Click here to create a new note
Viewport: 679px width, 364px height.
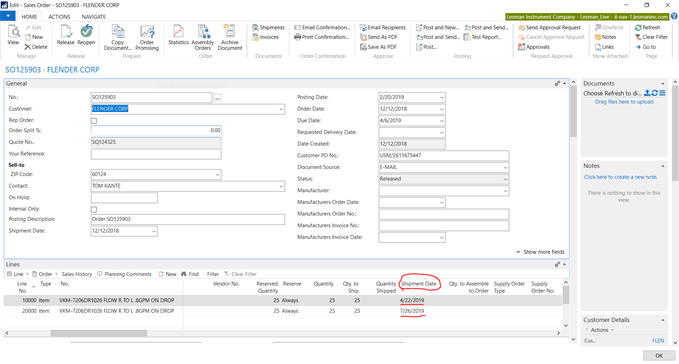coord(621,177)
